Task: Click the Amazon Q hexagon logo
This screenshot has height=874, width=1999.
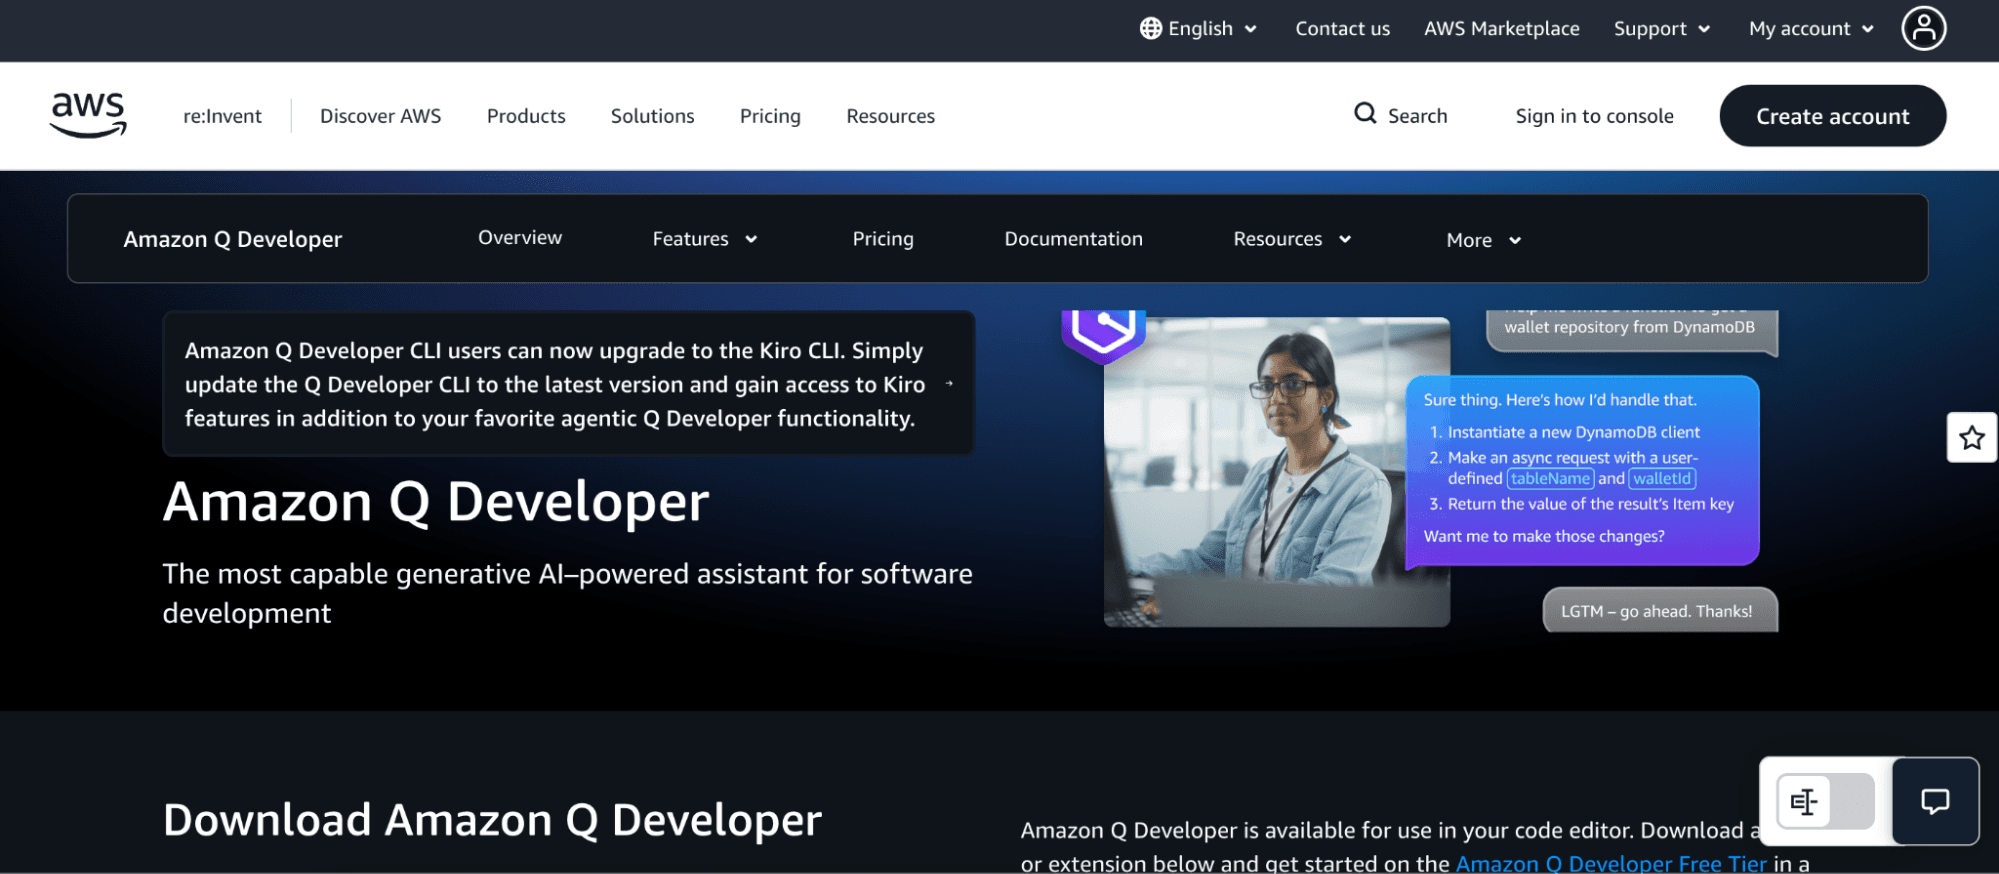Action: pyautogui.click(x=1103, y=332)
